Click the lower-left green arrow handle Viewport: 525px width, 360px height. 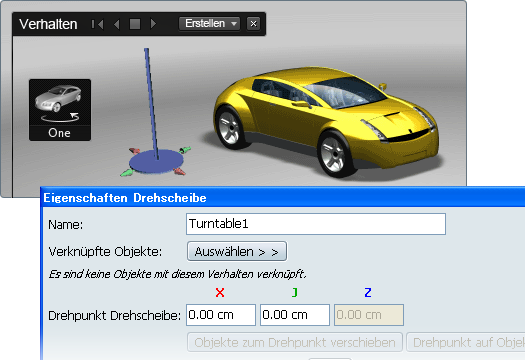[127, 172]
